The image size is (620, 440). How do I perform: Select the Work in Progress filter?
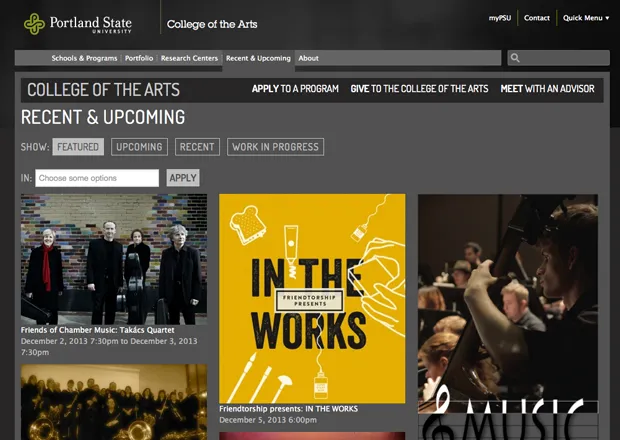point(275,147)
